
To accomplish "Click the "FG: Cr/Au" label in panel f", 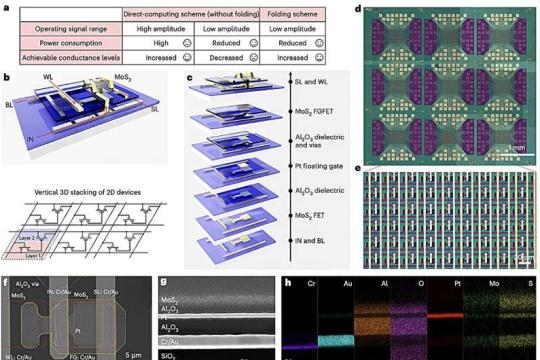I will [82, 357].
